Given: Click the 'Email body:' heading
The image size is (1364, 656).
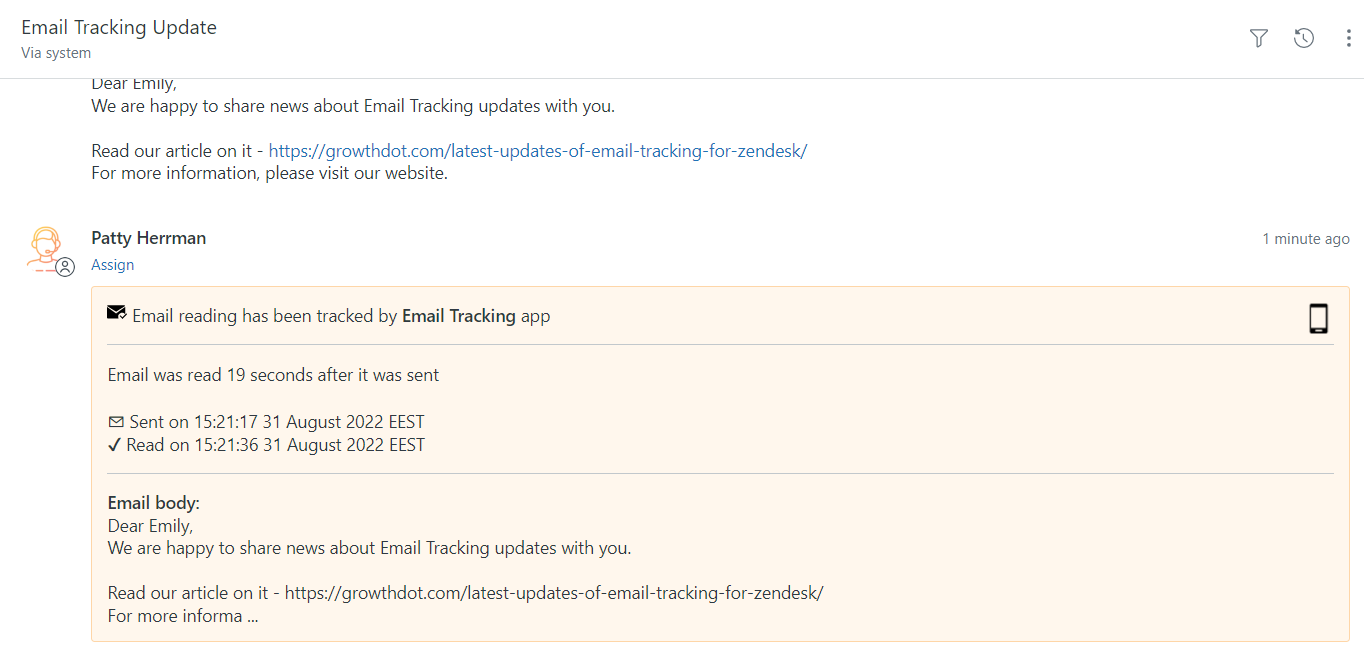Looking at the screenshot, I should pos(154,503).
